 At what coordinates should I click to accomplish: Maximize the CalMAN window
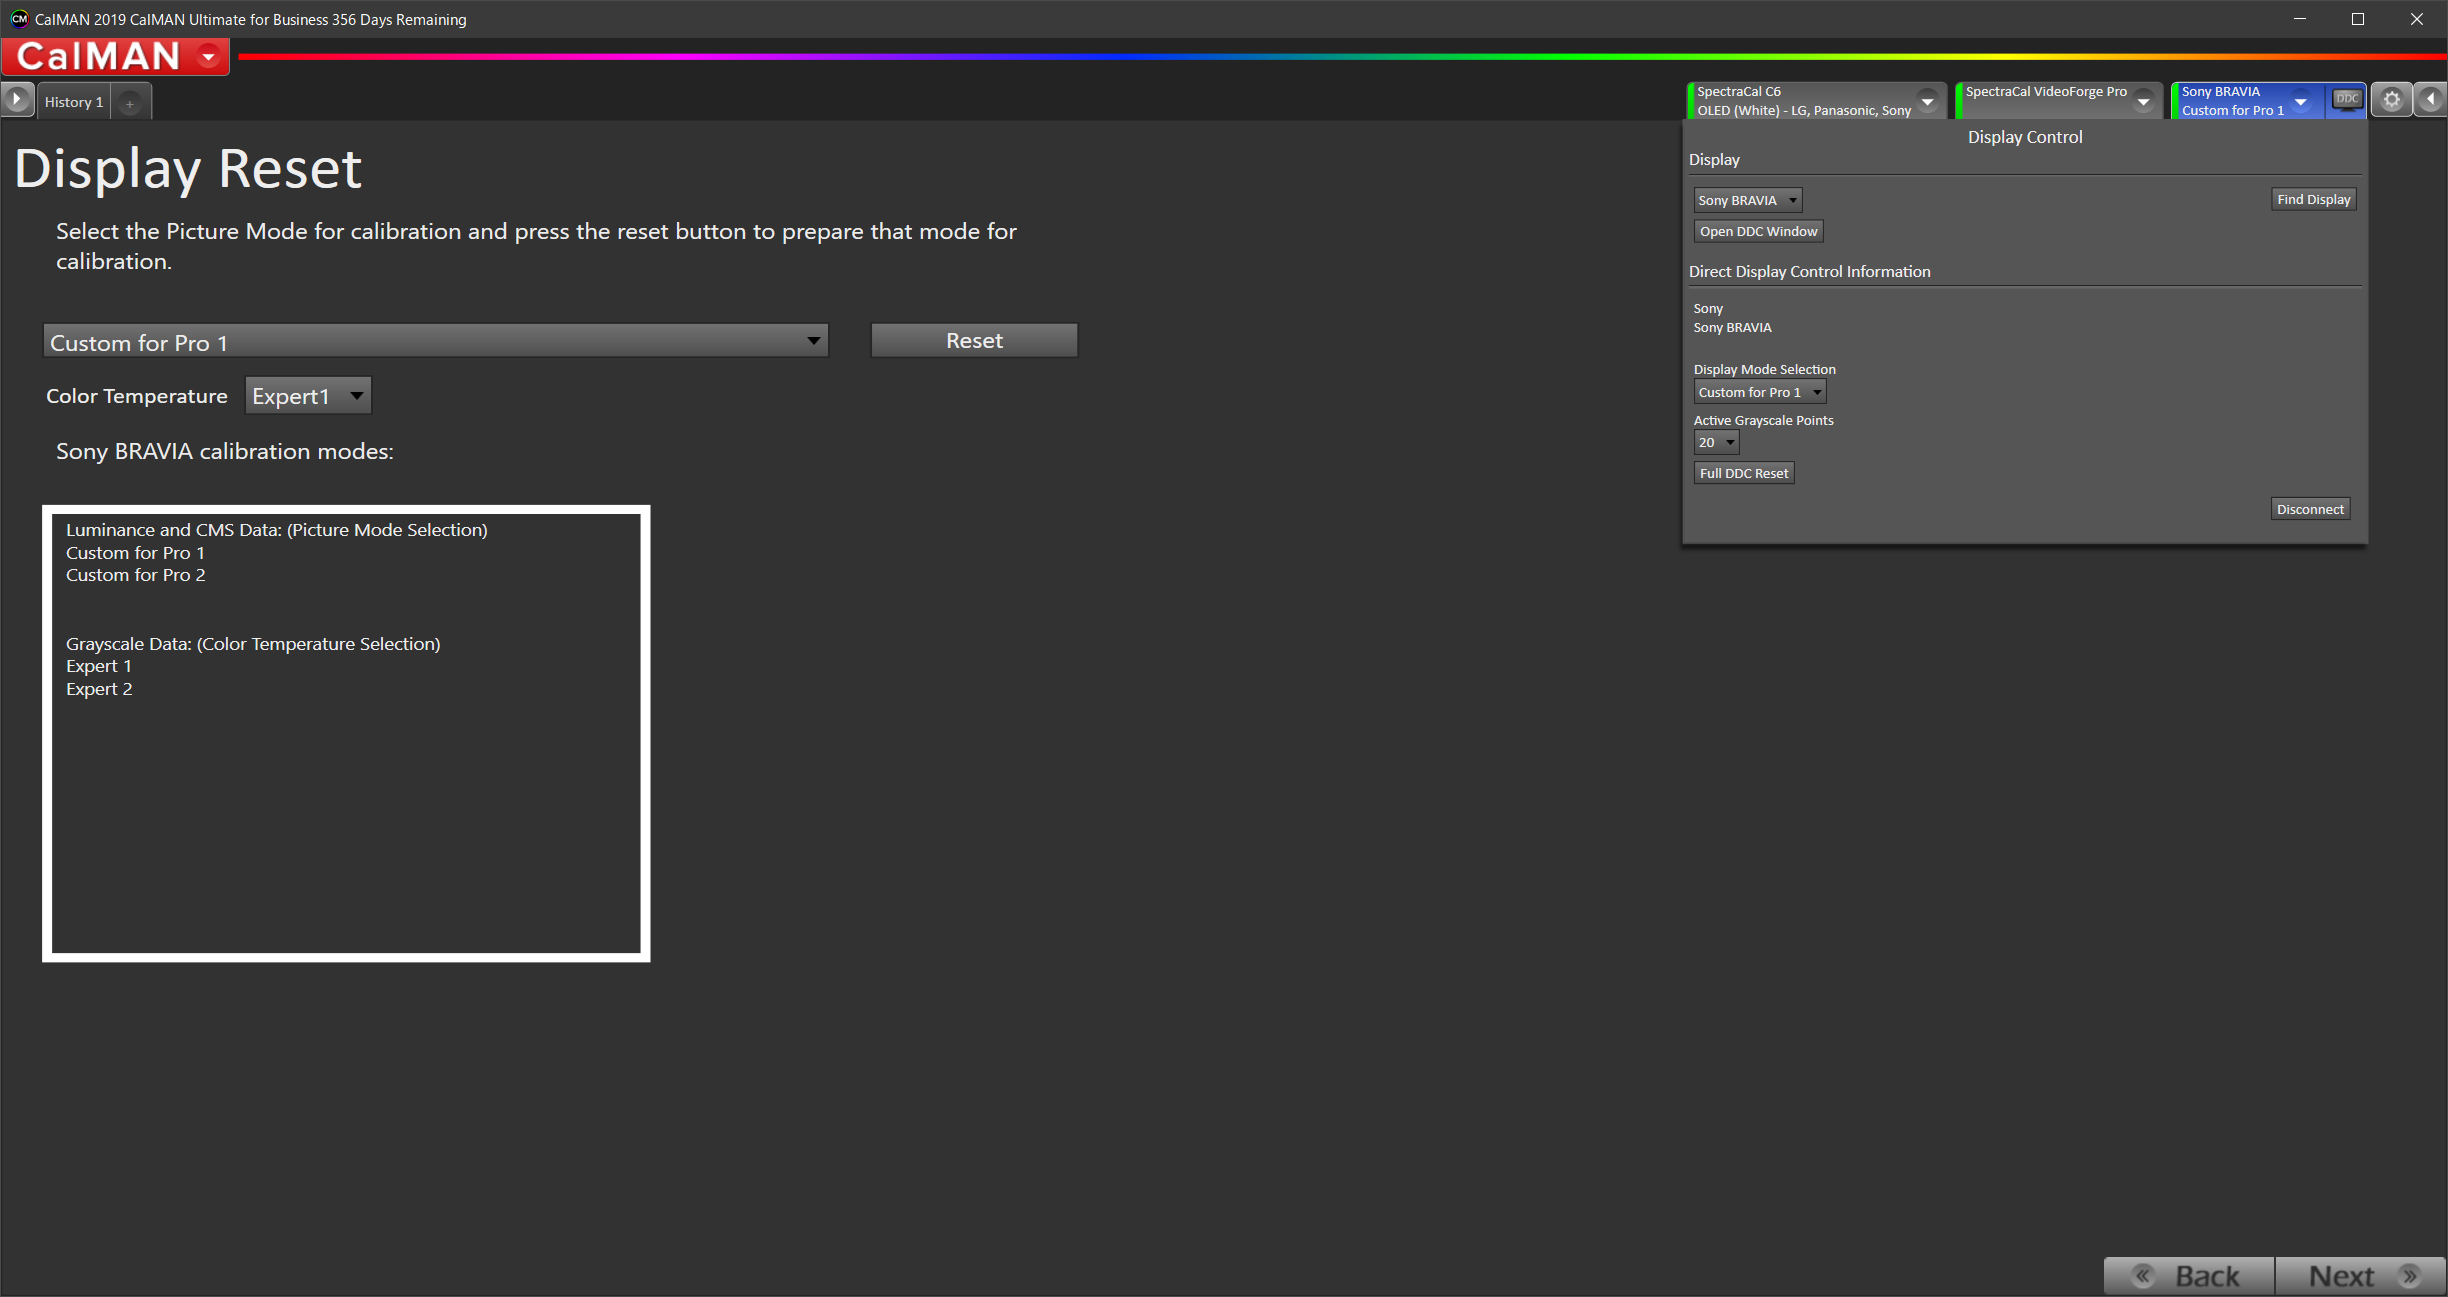coord(2358,19)
